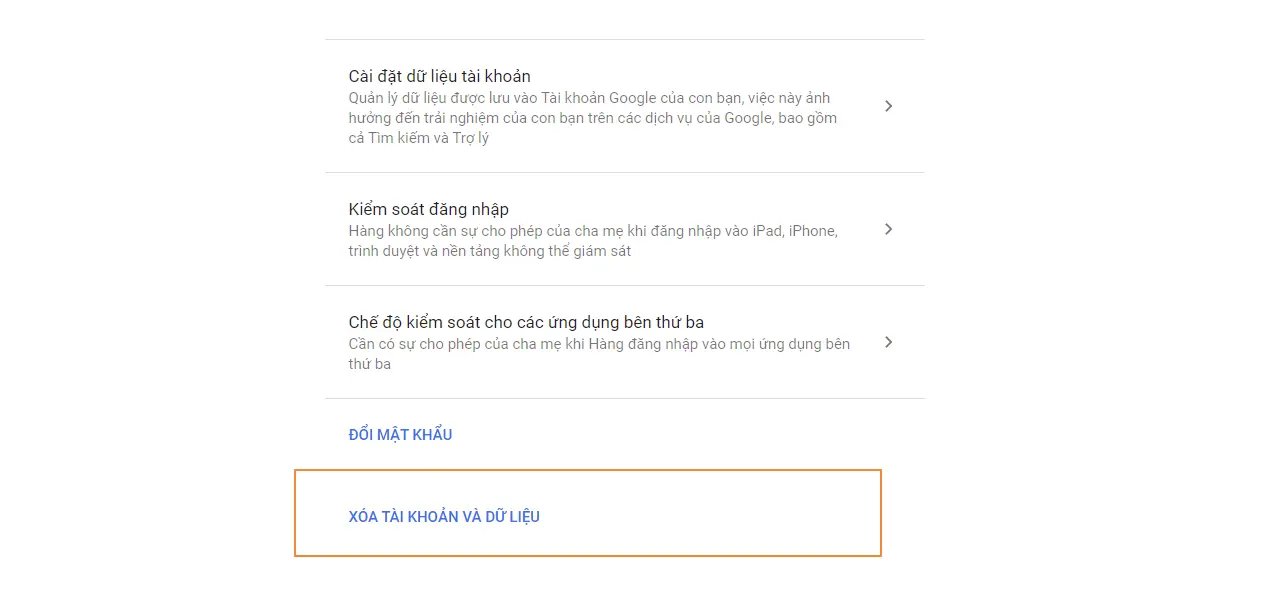Expand the Cài đặt dữ liệu tài khoản chevron

889,106
